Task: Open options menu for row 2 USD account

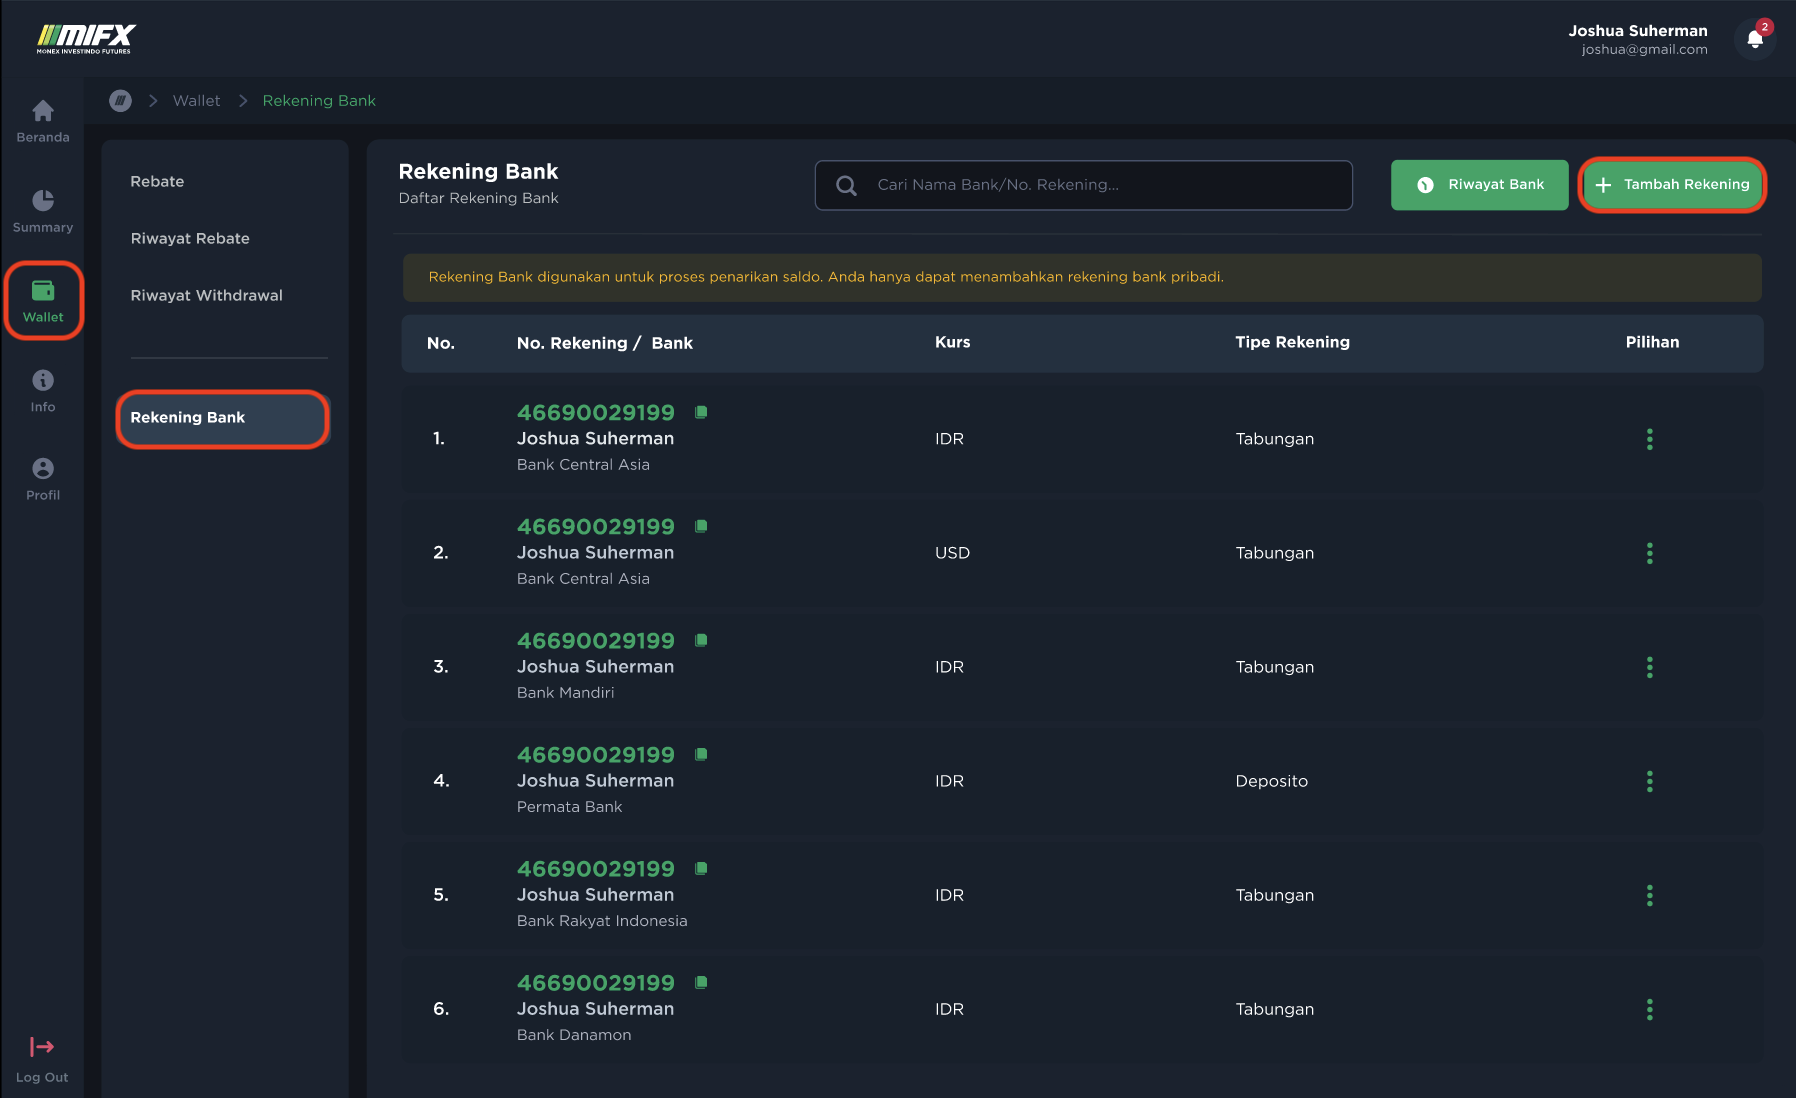Action: click(1650, 553)
